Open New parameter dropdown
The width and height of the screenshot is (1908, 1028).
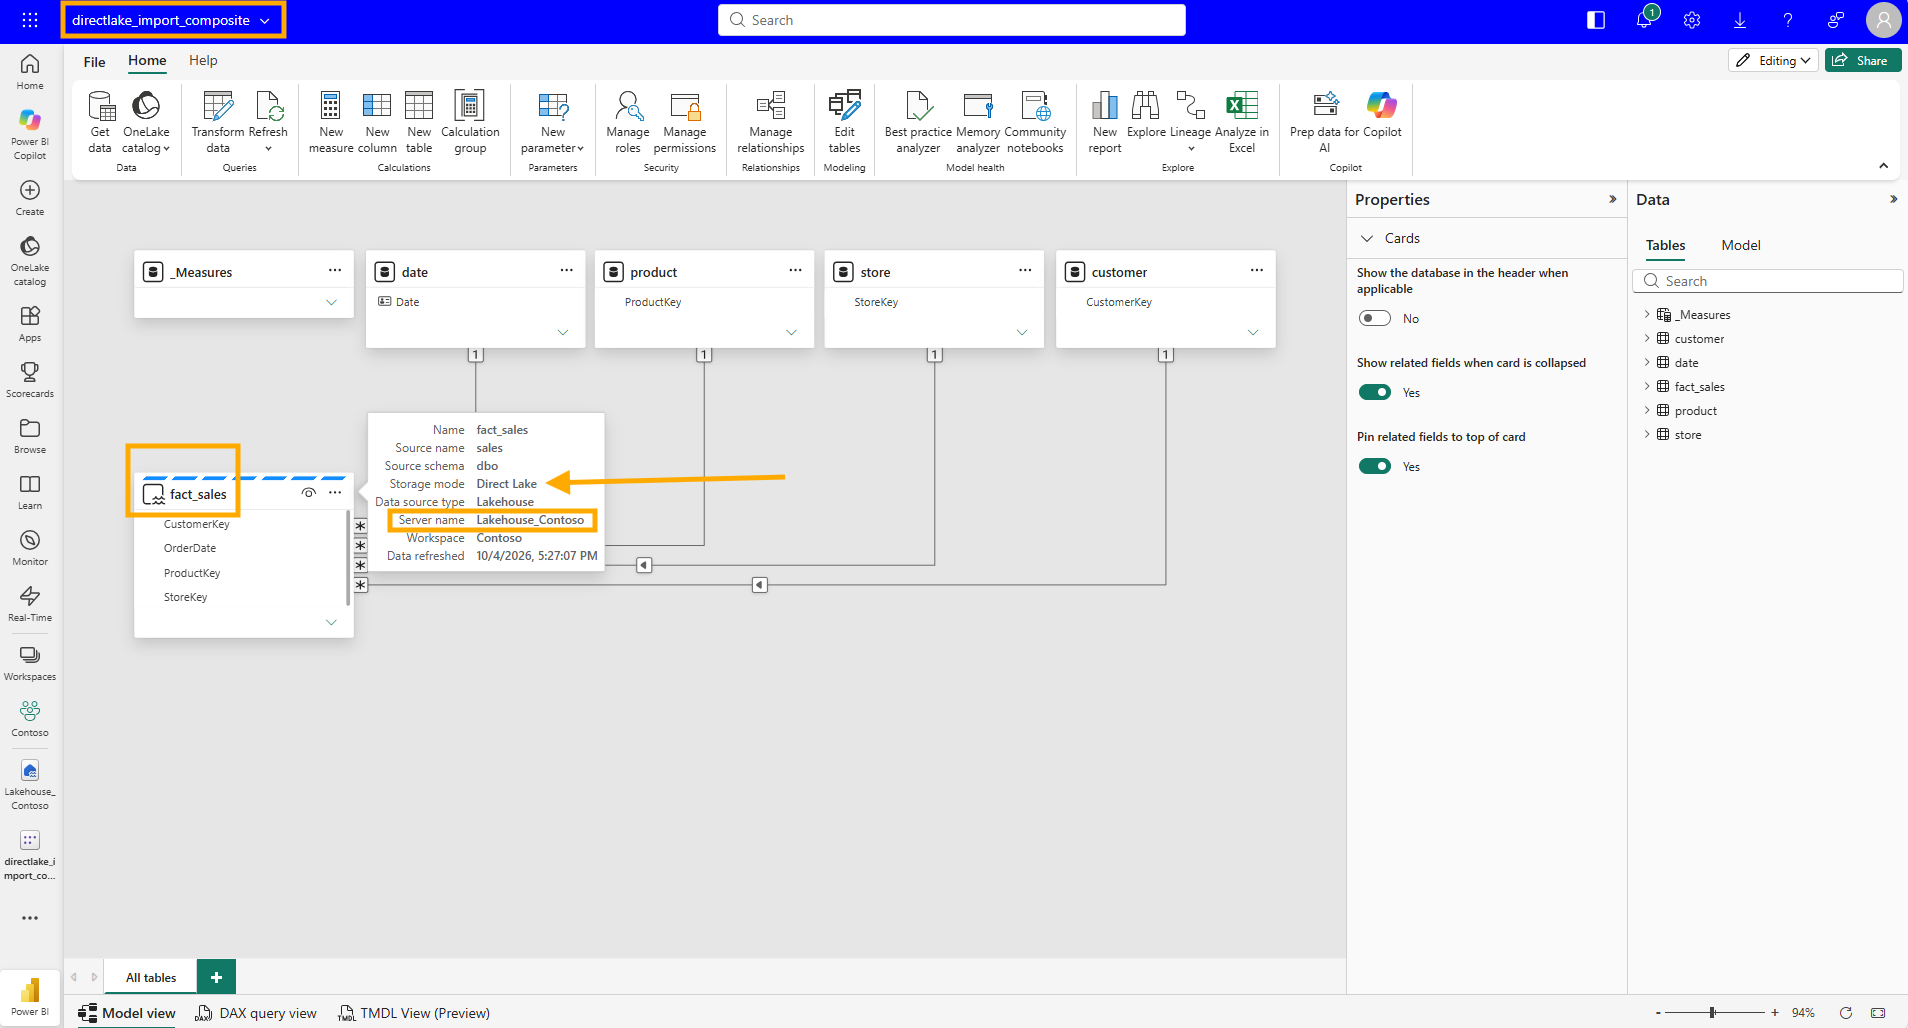click(x=553, y=122)
